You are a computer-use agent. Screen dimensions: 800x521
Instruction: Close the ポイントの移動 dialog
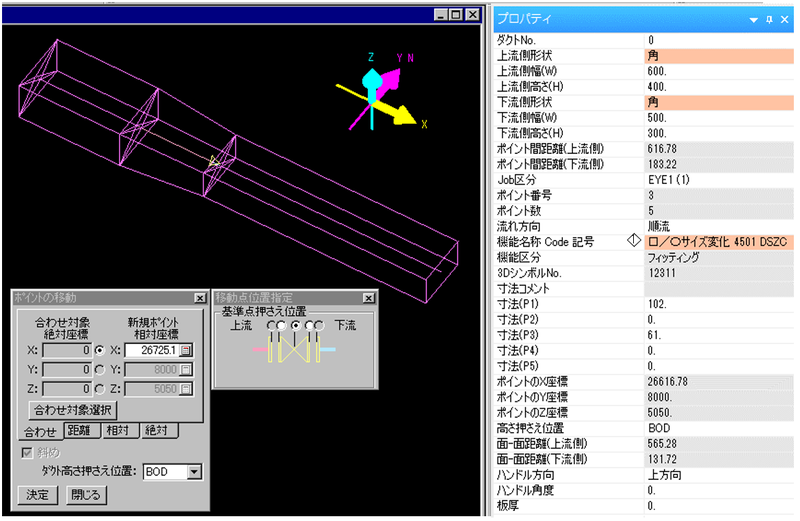click(199, 298)
